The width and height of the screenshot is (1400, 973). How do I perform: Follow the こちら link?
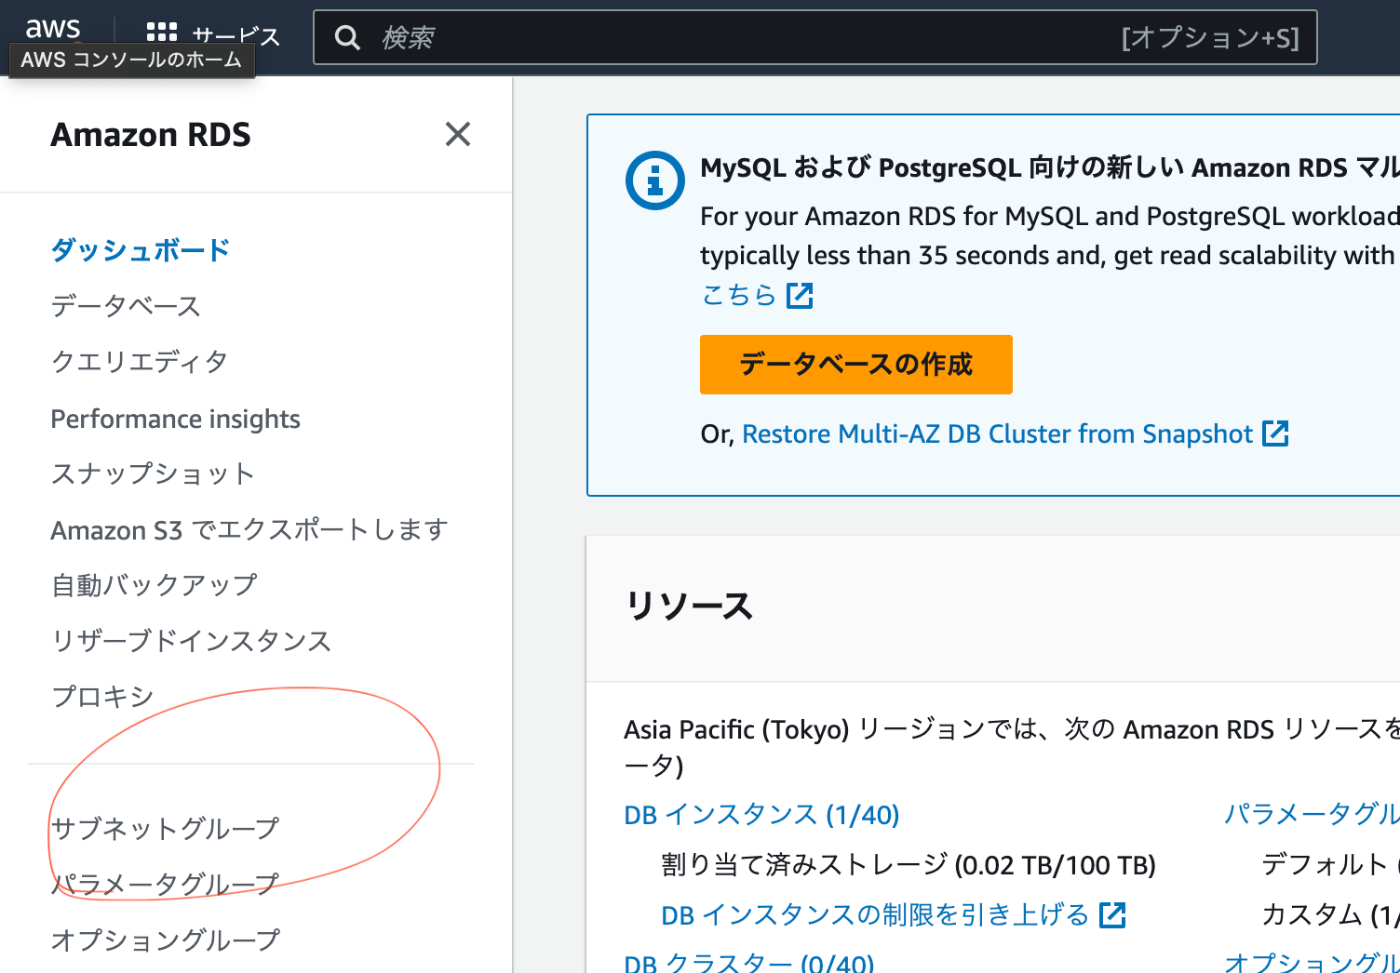739,295
